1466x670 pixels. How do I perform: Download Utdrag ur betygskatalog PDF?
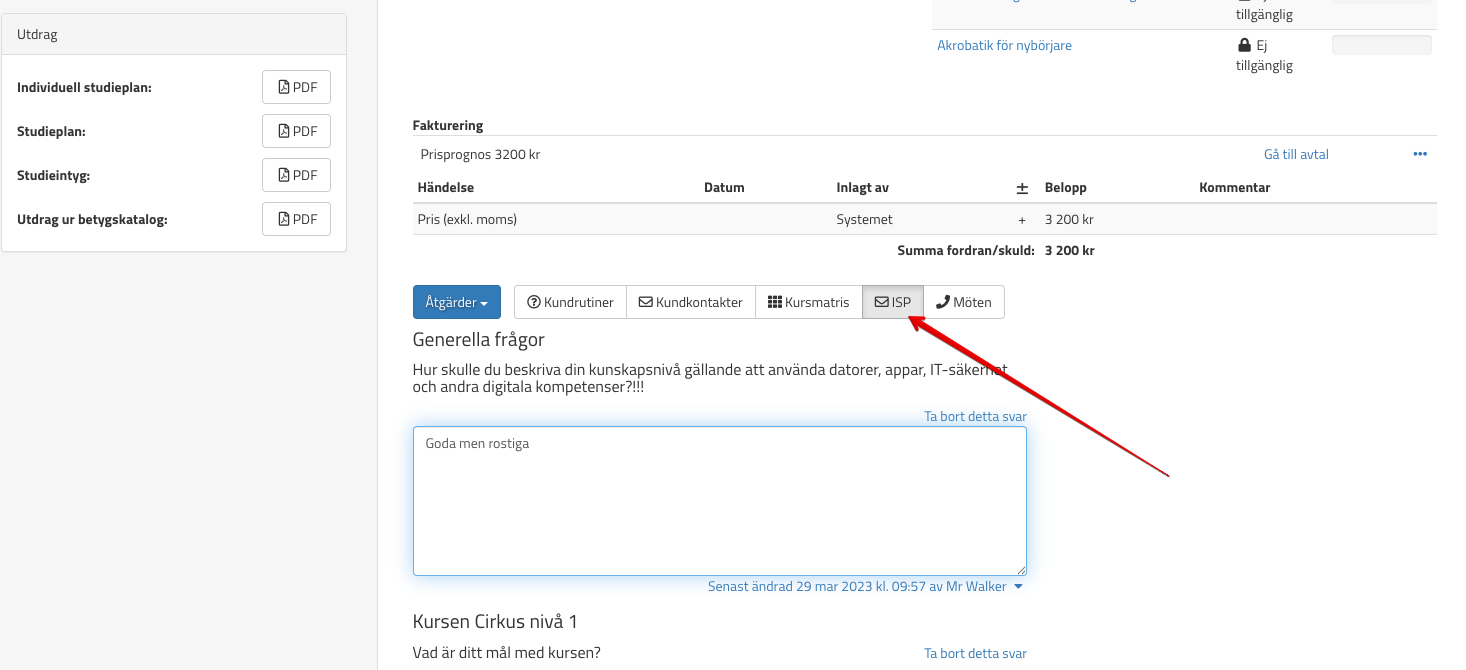(296, 219)
